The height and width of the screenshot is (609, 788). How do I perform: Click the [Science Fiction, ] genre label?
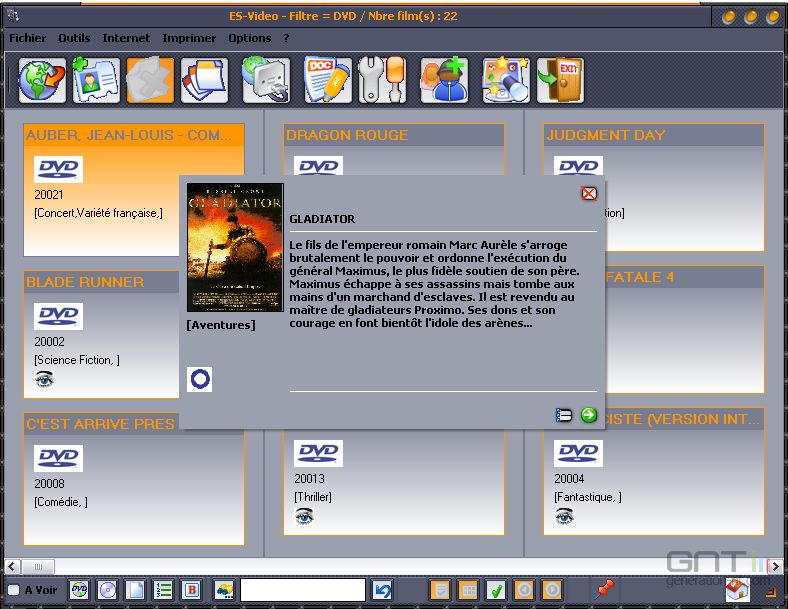click(77, 360)
